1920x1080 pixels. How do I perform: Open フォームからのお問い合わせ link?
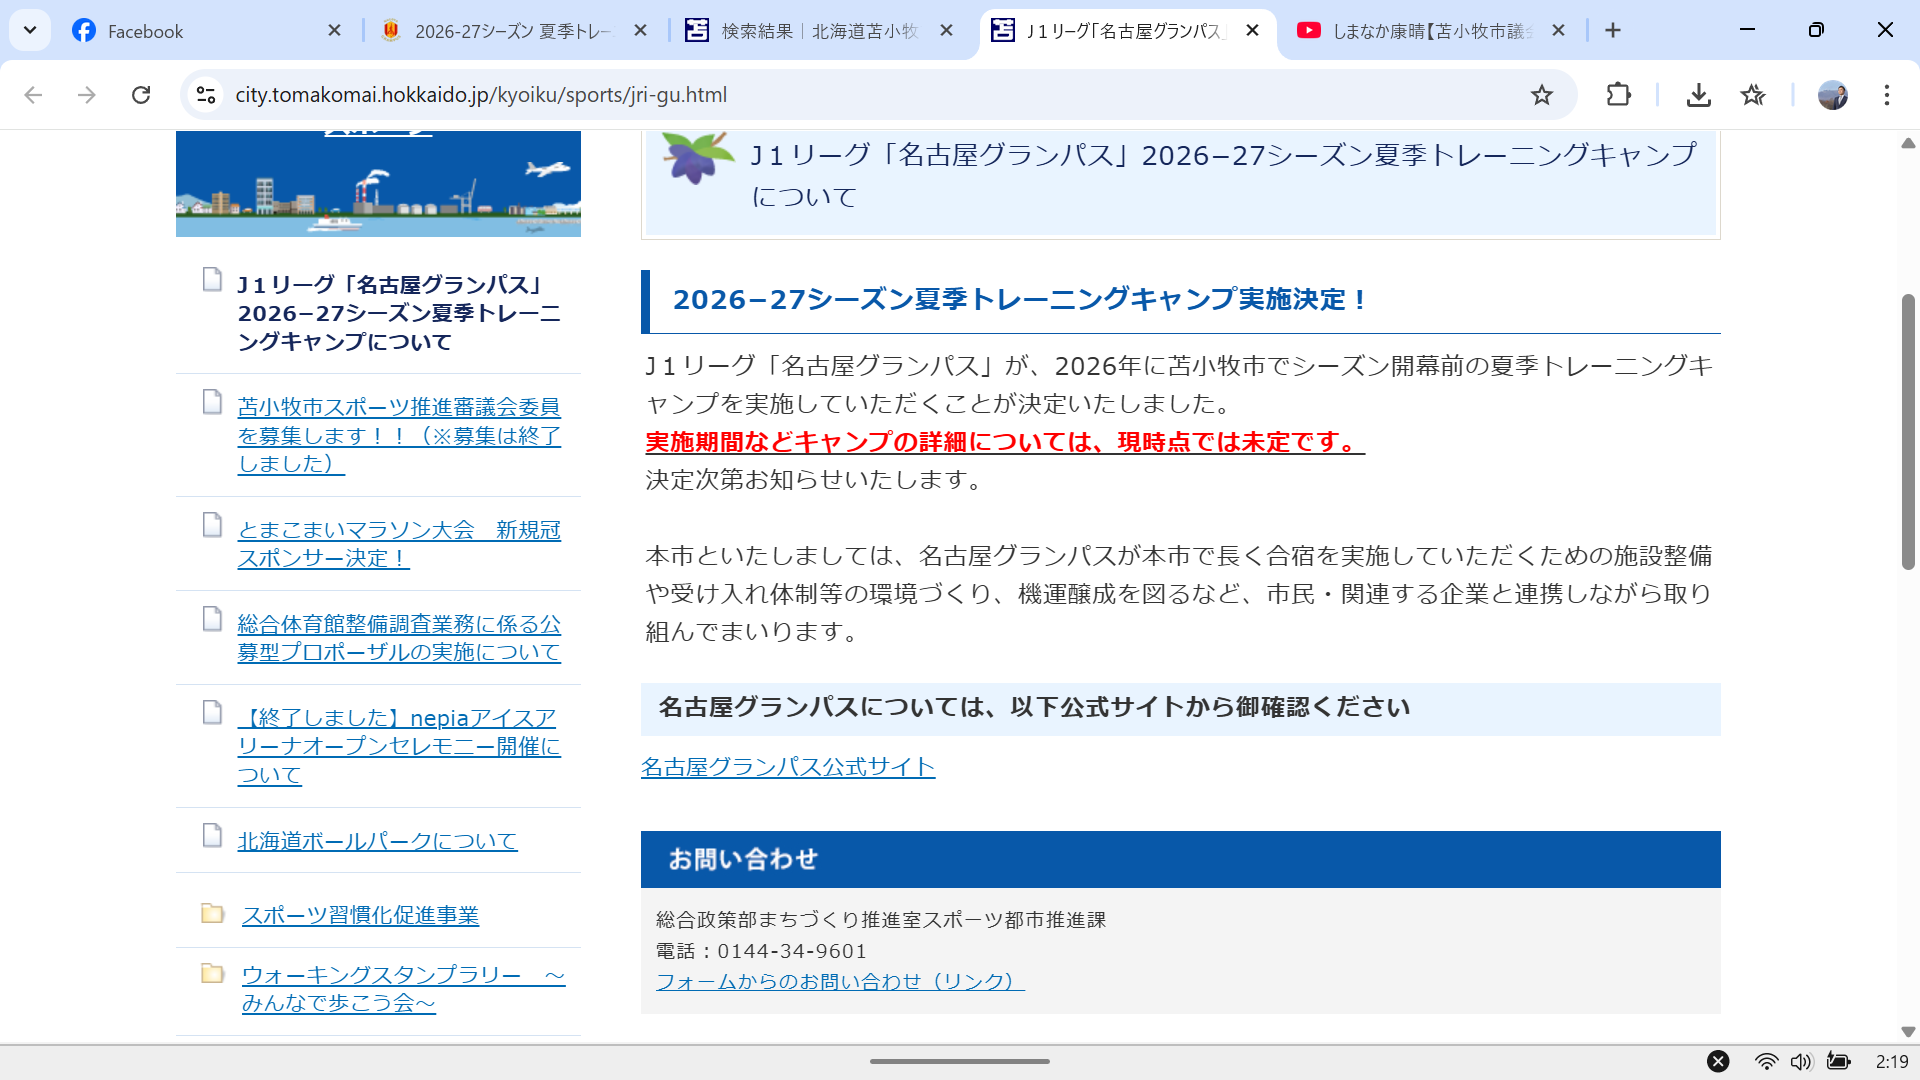[x=840, y=982]
